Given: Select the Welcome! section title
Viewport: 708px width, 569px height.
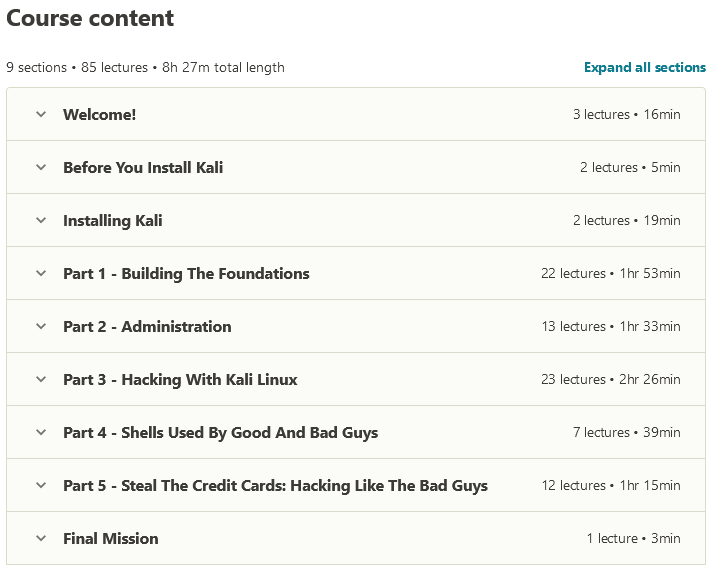Looking at the screenshot, I should [99, 114].
